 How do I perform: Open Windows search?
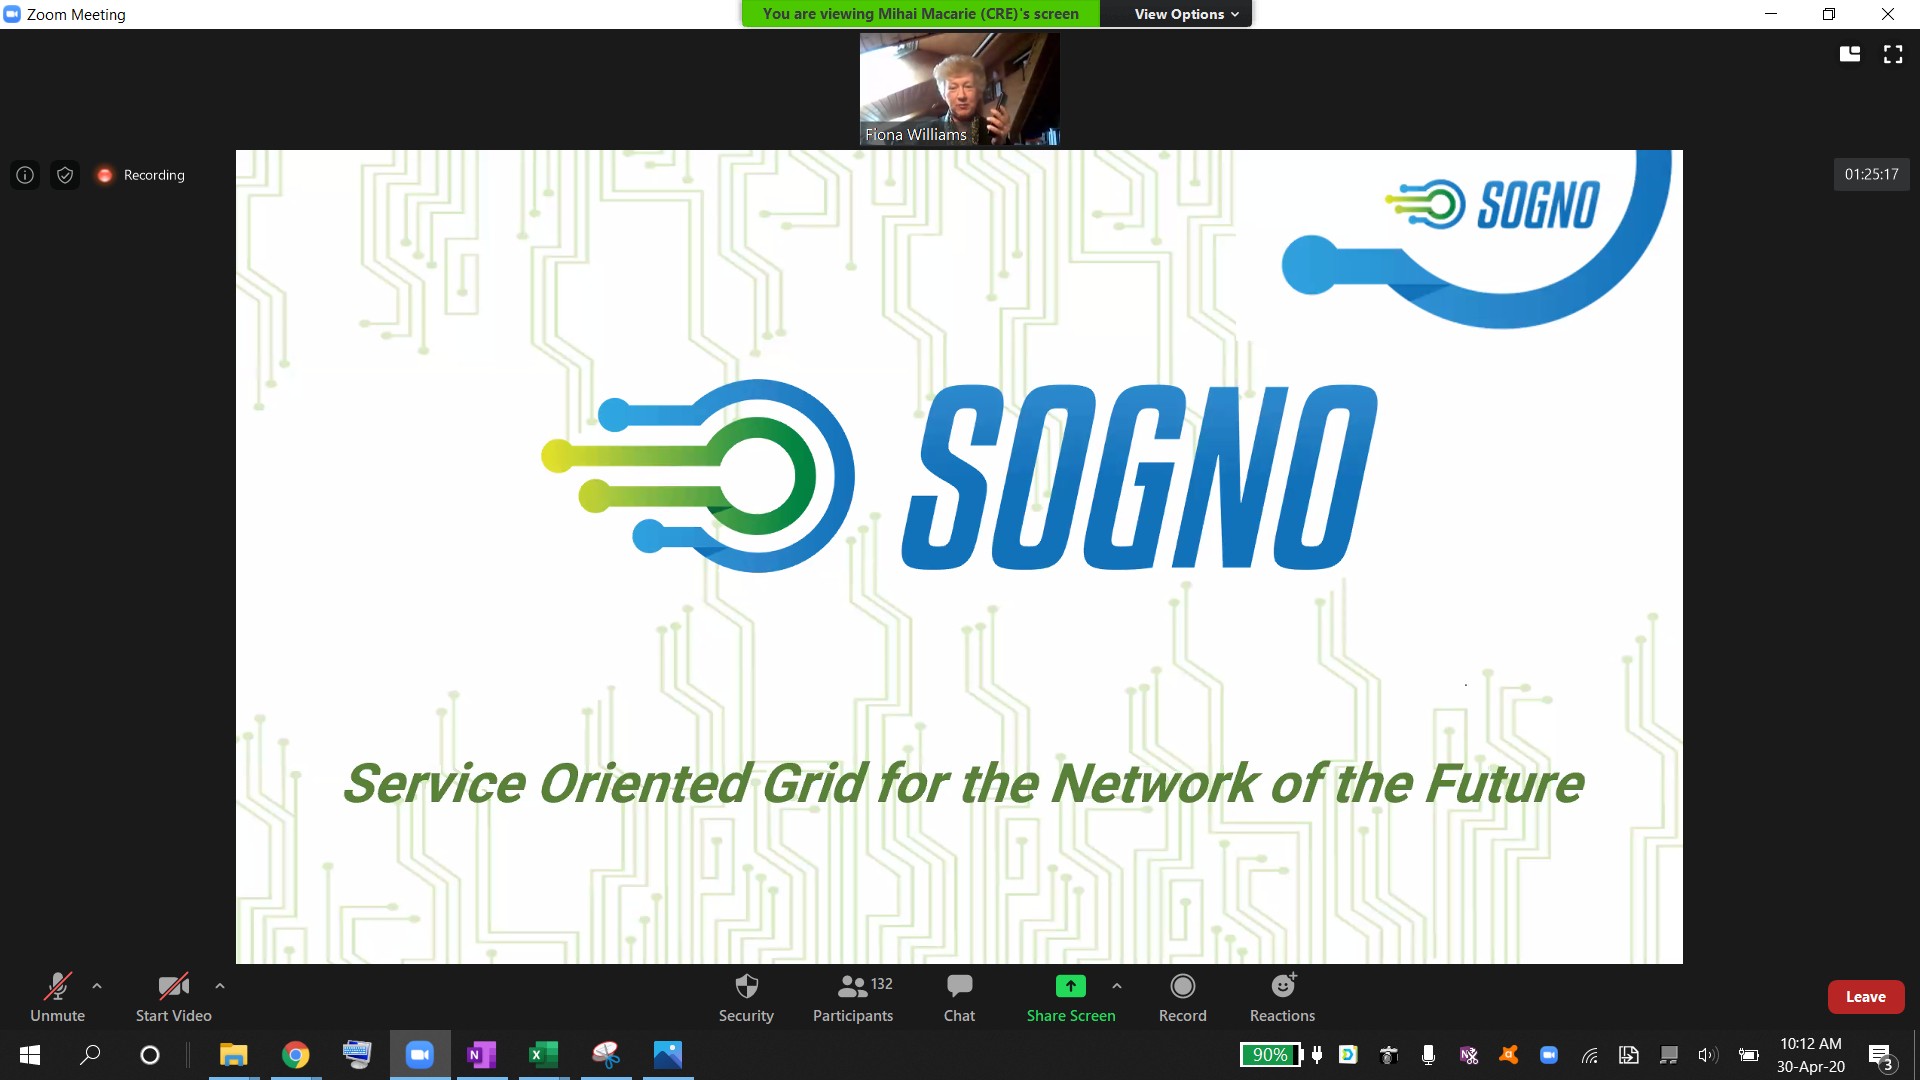[x=90, y=1055]
